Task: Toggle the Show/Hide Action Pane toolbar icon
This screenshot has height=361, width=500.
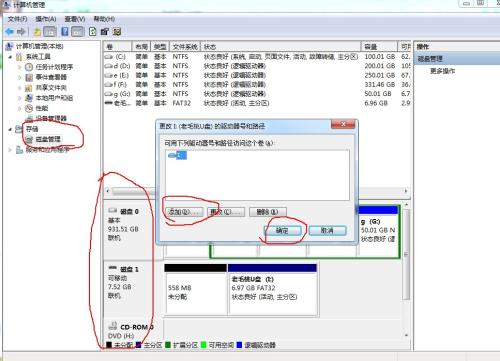Action: [77, 32]
